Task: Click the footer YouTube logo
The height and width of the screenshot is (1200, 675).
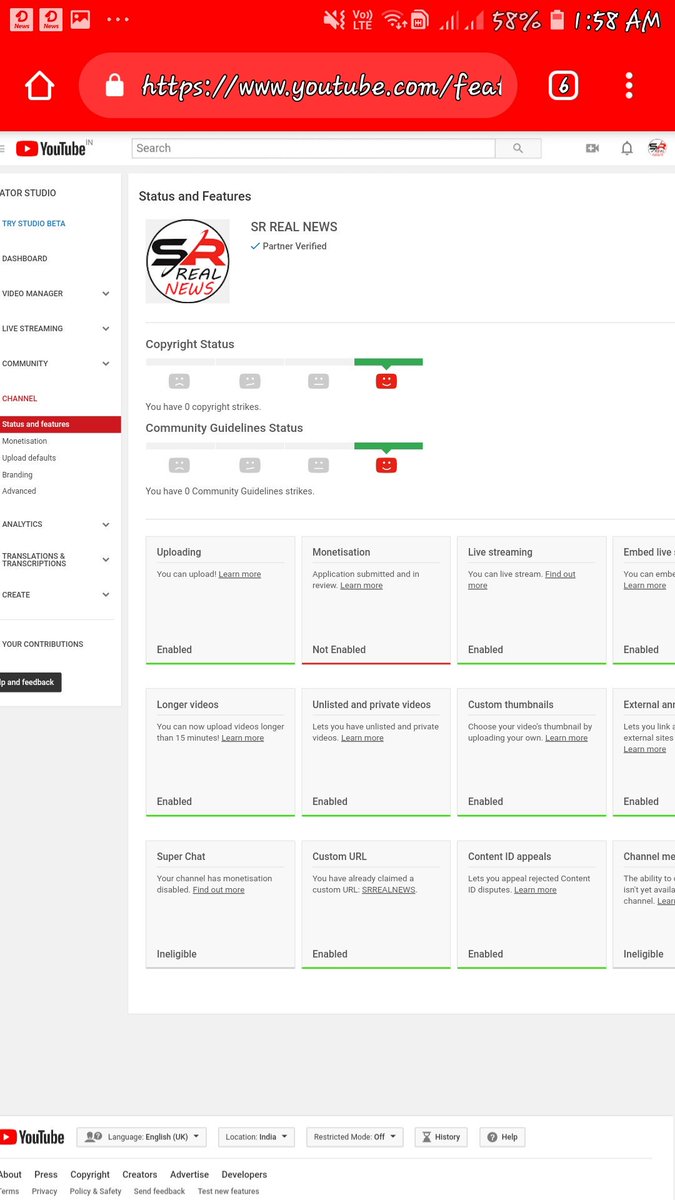Action: pos(32,1137)
